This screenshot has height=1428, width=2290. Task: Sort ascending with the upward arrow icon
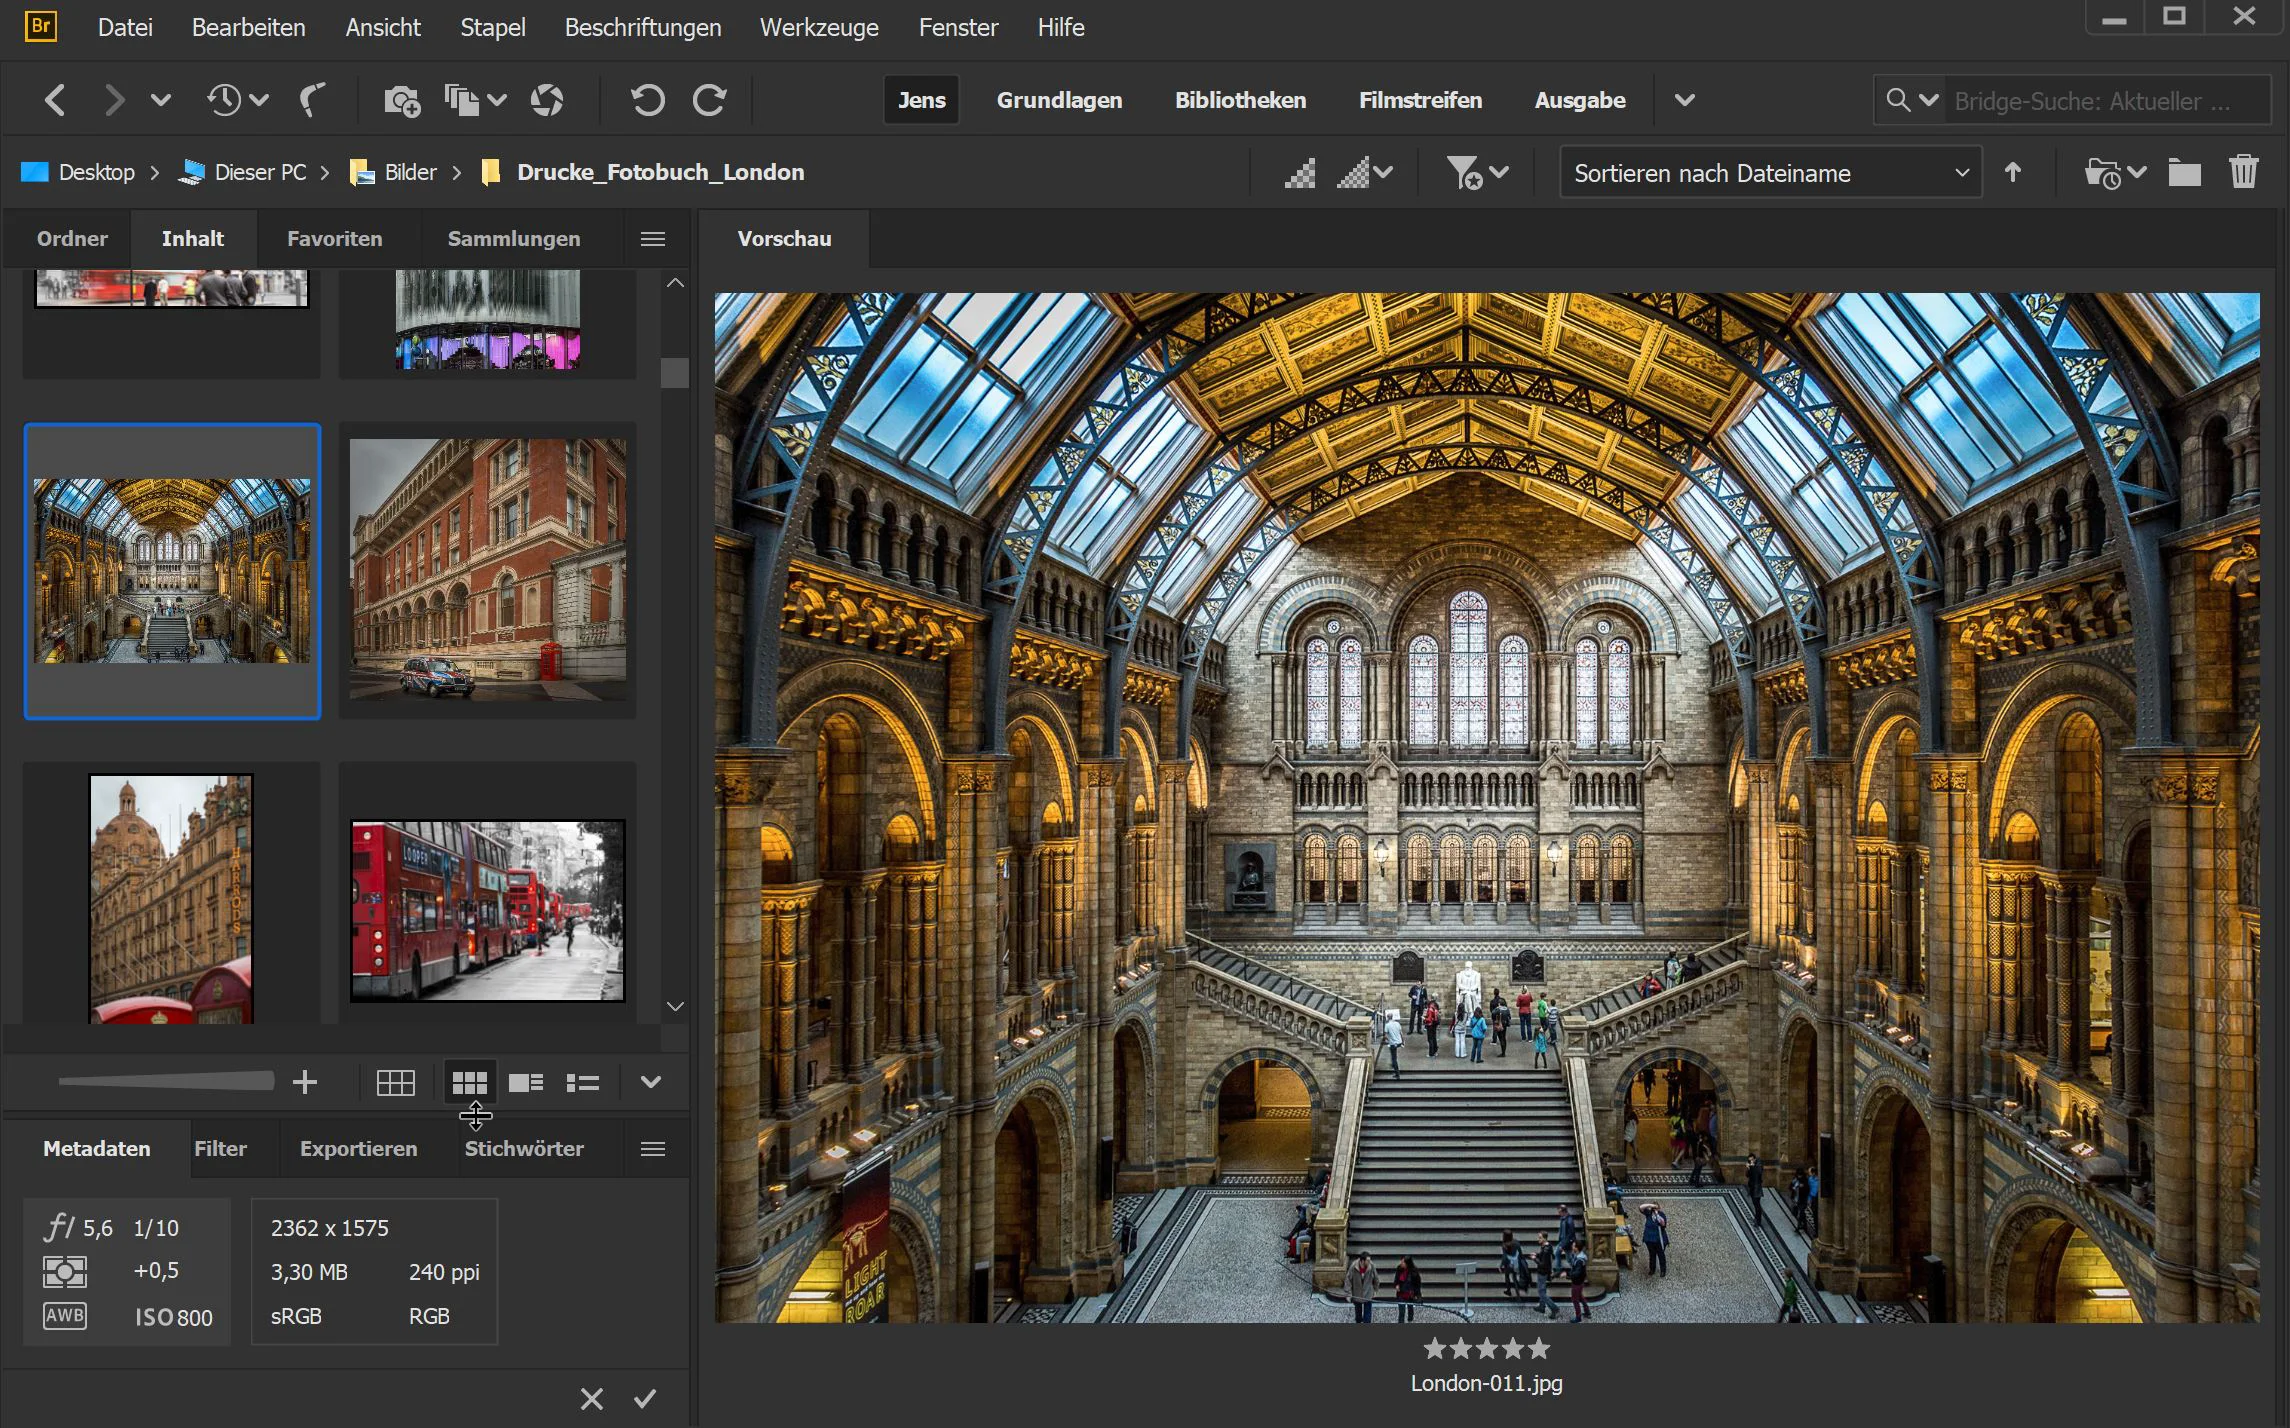tap(2012, 171)
